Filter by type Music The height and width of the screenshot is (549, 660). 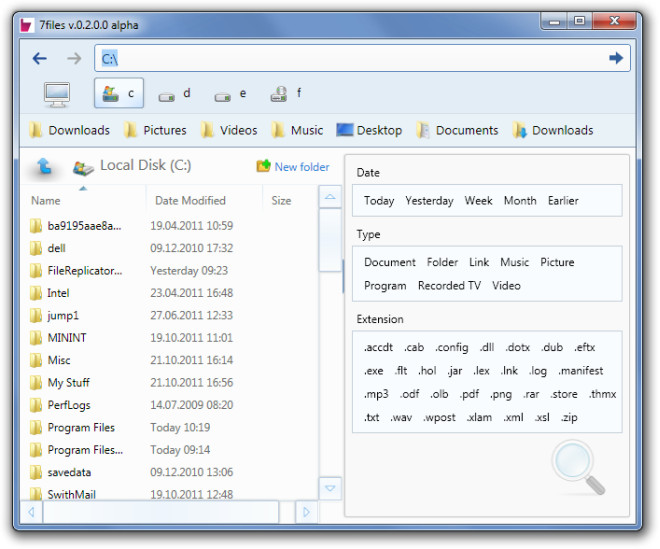tap(514, 262)
